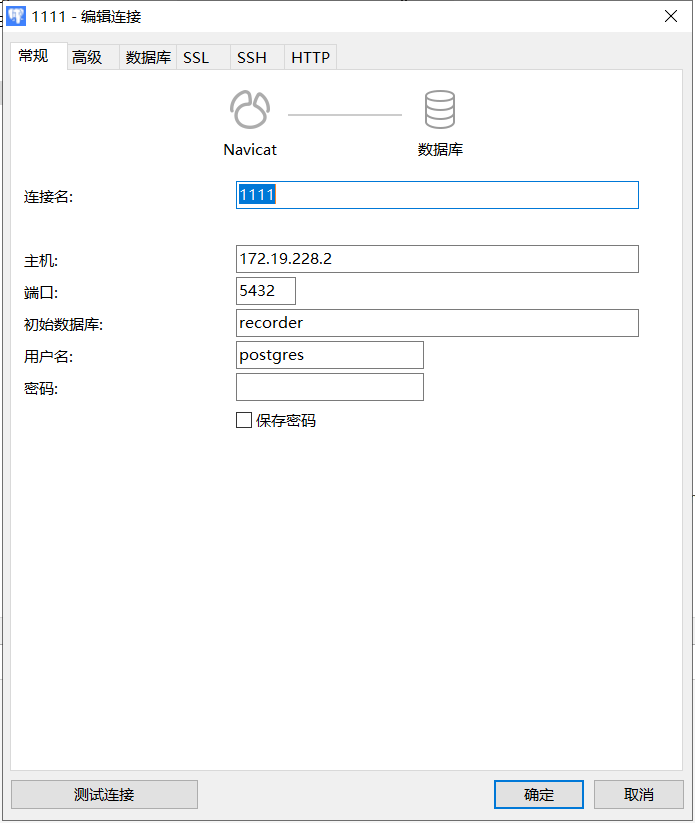Focus the empty 密码 password field
Image resolution: width=695 pixels, height=823 pixels.
click(329, 387)
